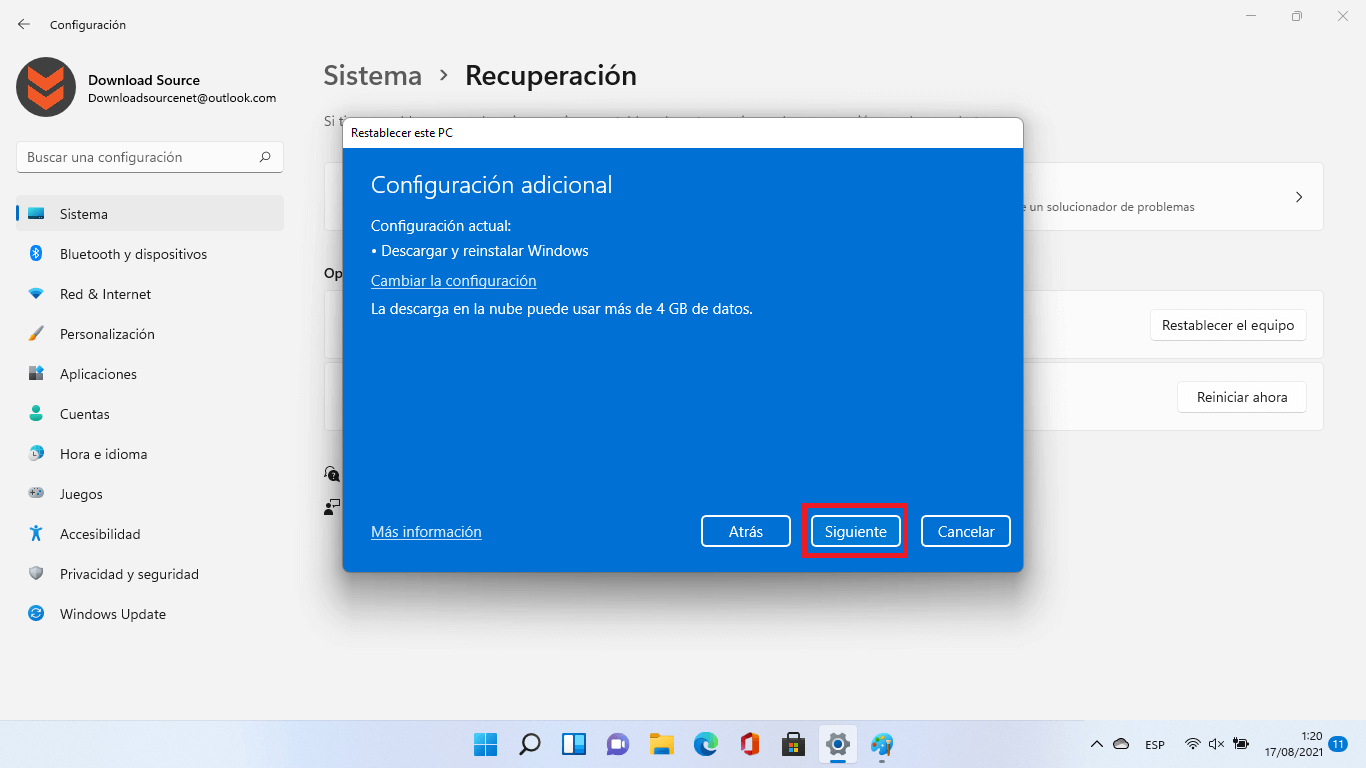Click the Accesibilidad figure icon
Screen dimensions: 1366x768
36,533
